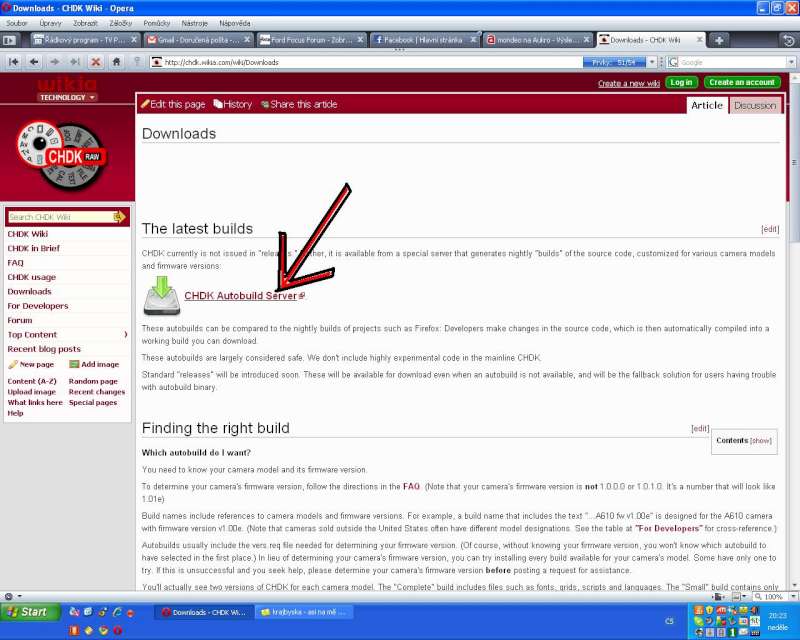Viewport: 800px width, 640px height.
Task: Show the Contents table of contents
Action: [x=761, y=440]
